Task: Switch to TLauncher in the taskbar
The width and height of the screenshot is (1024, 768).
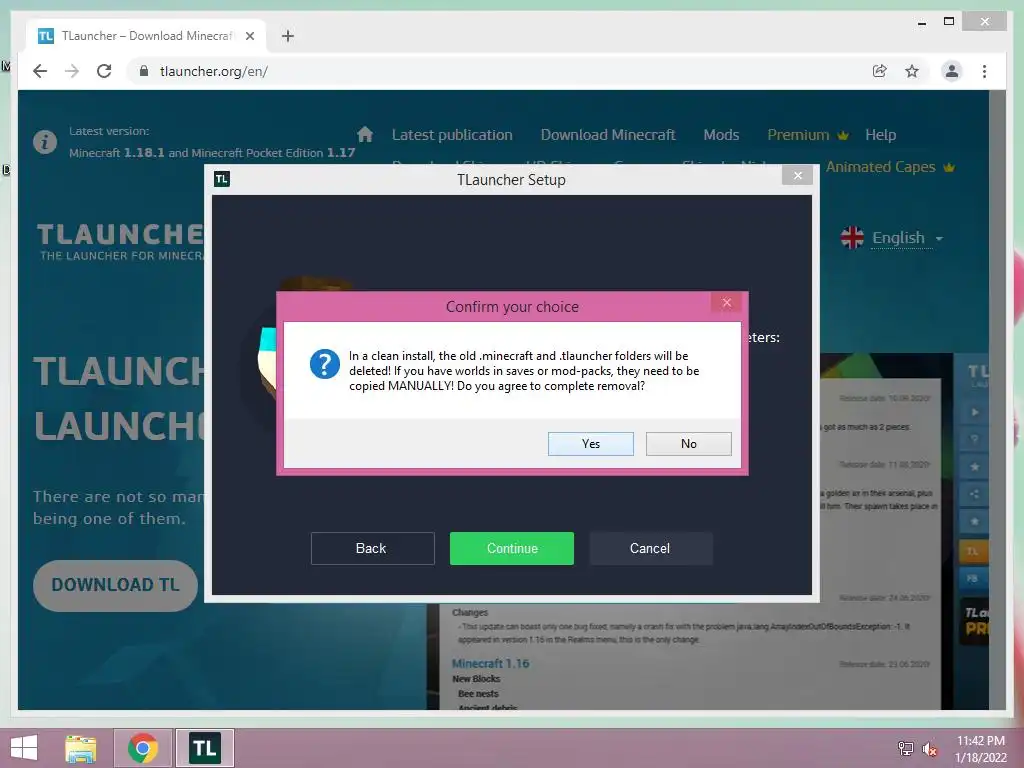Action: (204, 748)
